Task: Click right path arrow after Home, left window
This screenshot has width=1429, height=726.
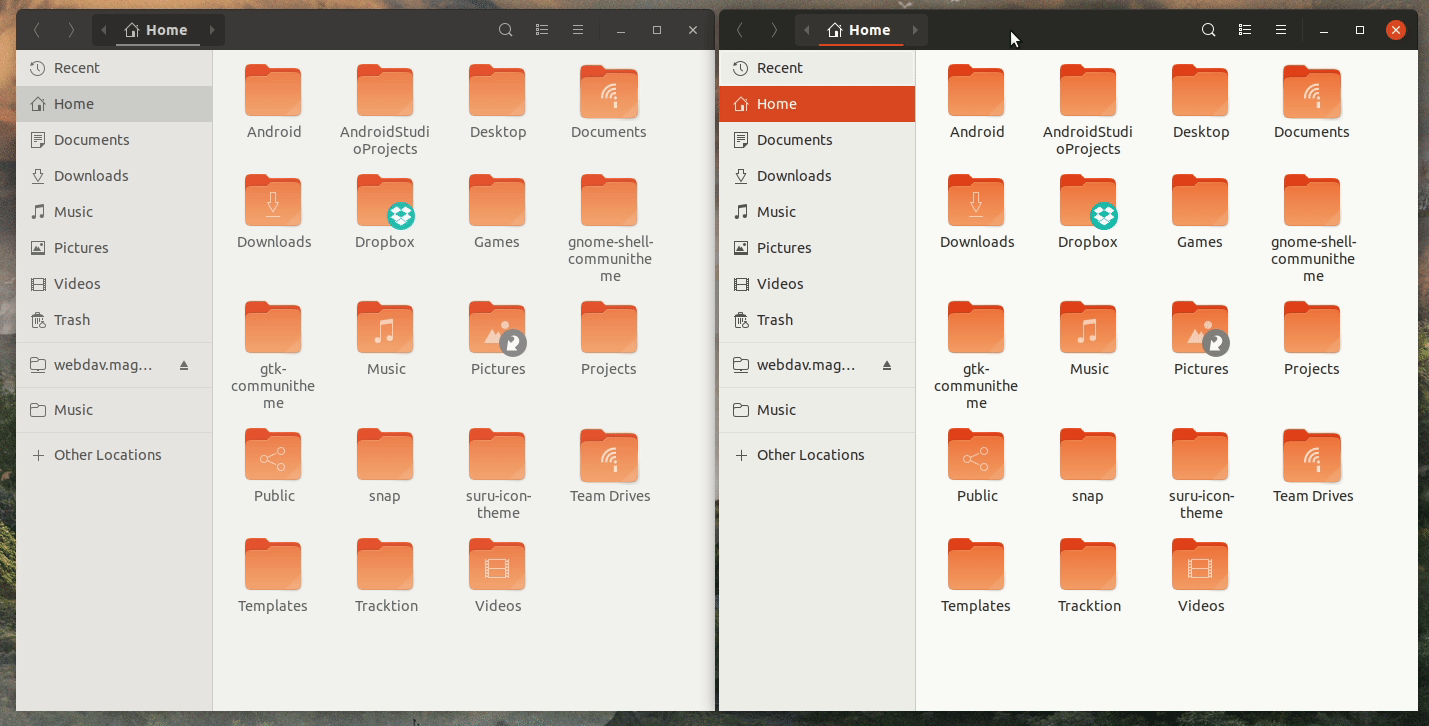Action: click(212, 30)
